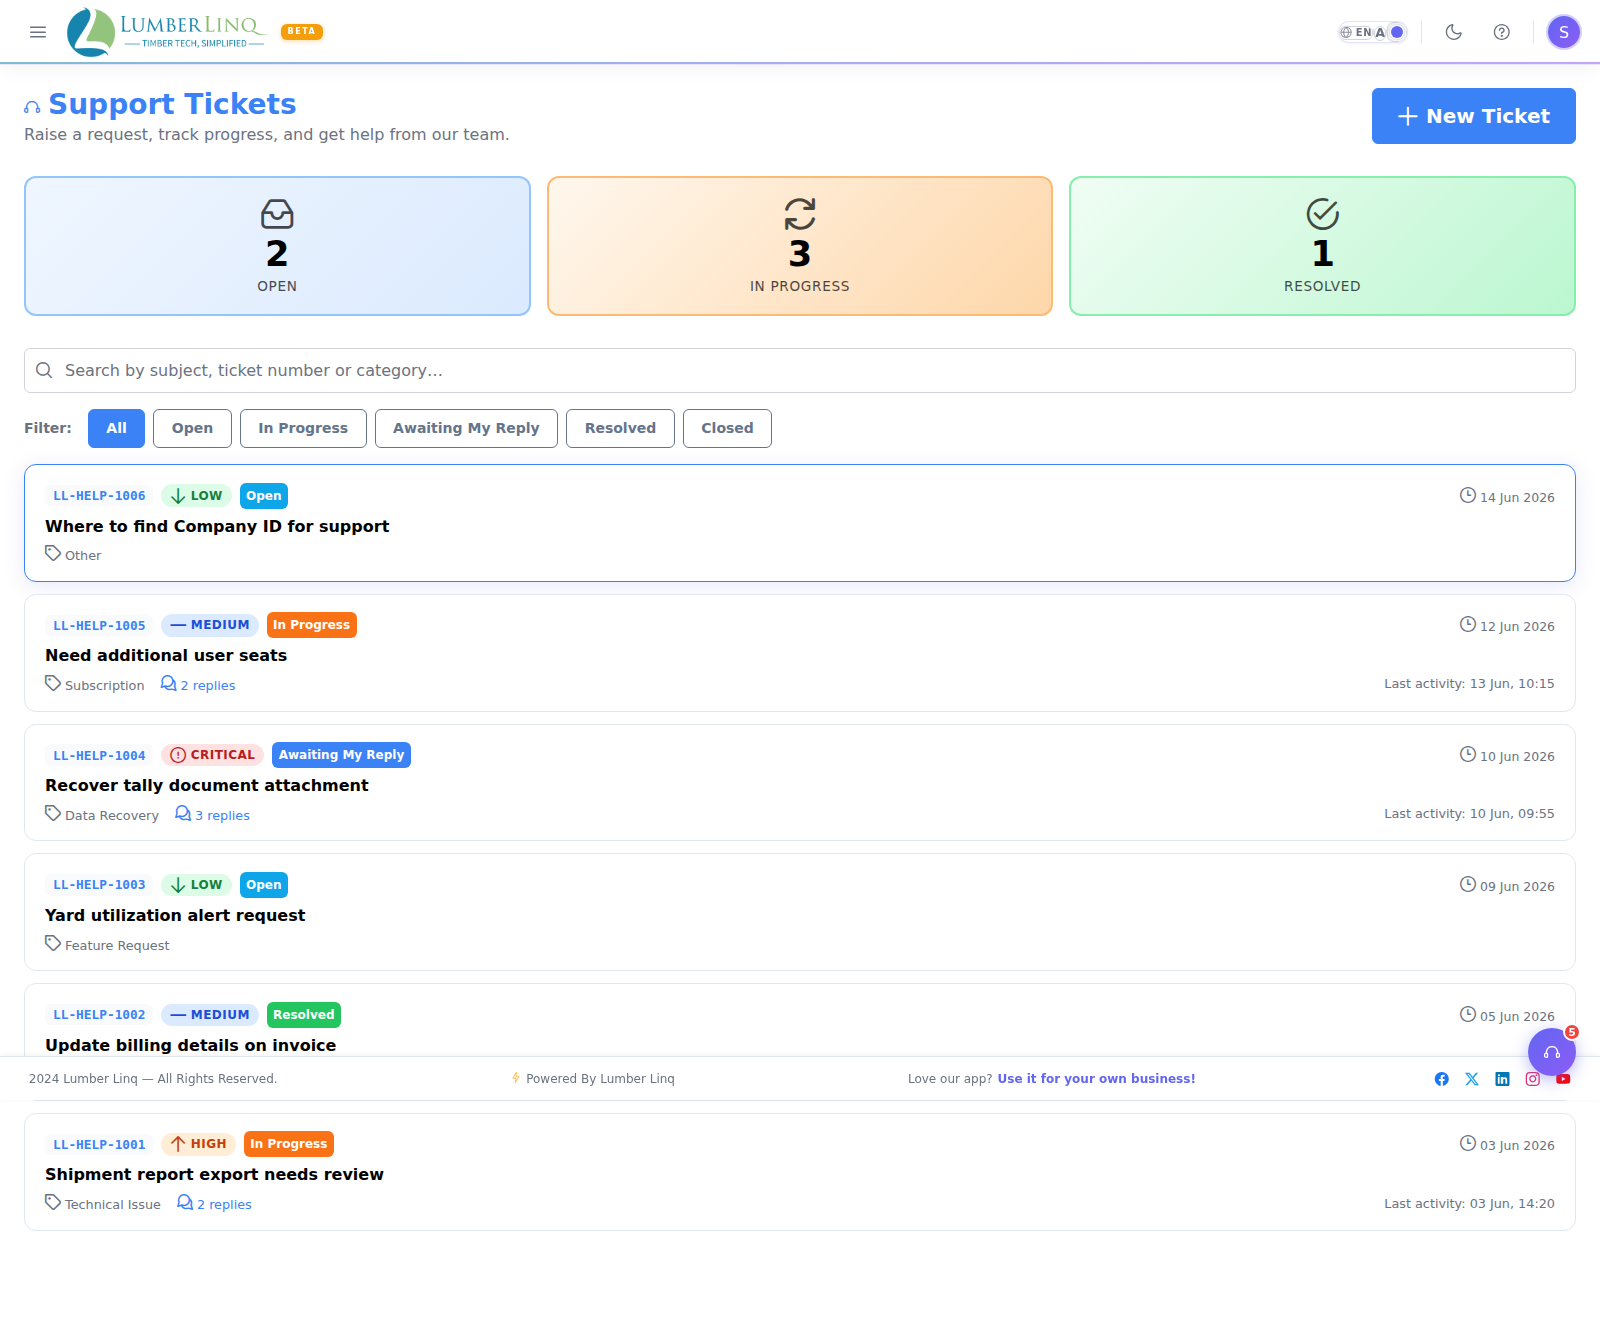Open the Facebook social icon
The image size is (1600, 1331).
(x=1442, y=1079)
